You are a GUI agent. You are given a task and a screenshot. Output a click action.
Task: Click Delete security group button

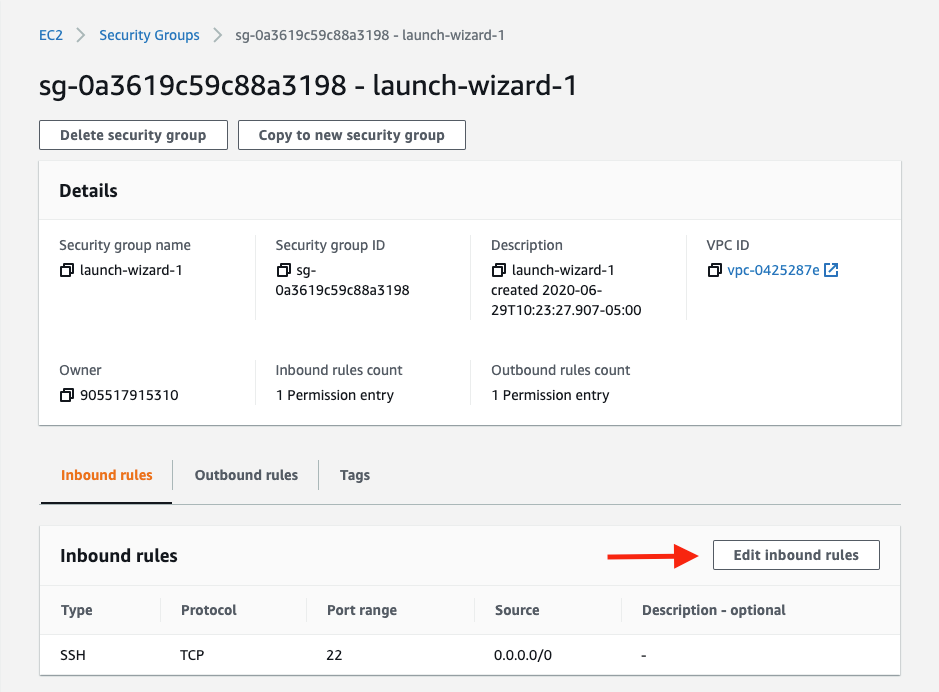(133, 135)
